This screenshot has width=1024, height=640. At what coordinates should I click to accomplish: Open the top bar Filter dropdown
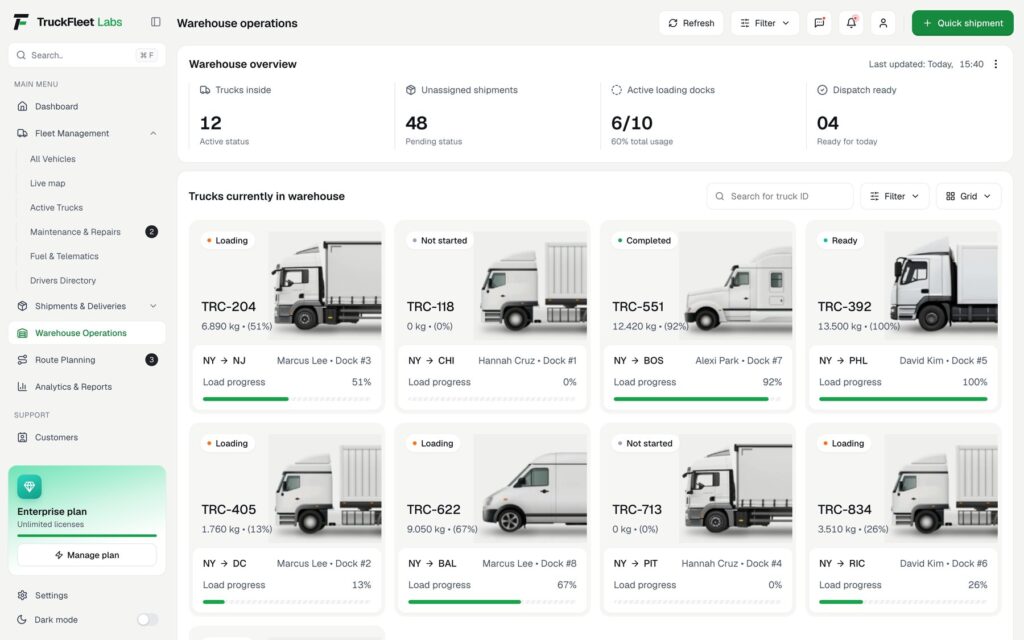point(765,23)
